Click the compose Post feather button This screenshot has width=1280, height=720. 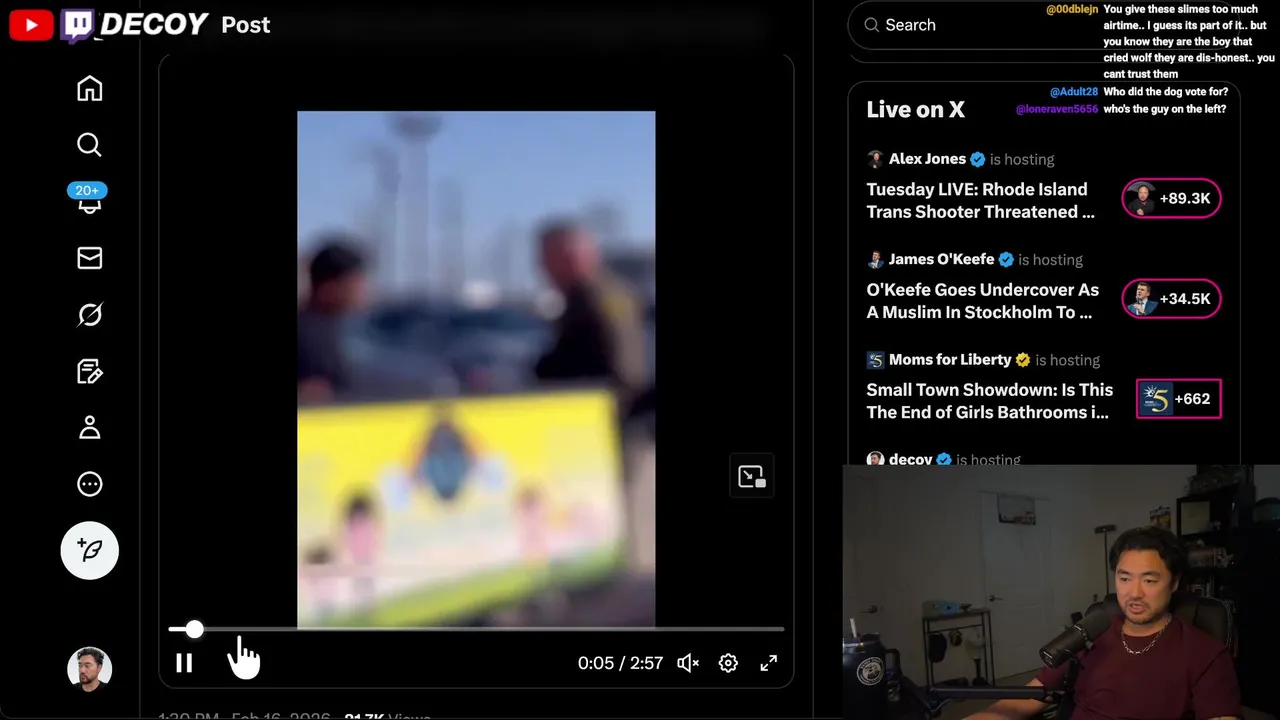(x=90, y=550)
